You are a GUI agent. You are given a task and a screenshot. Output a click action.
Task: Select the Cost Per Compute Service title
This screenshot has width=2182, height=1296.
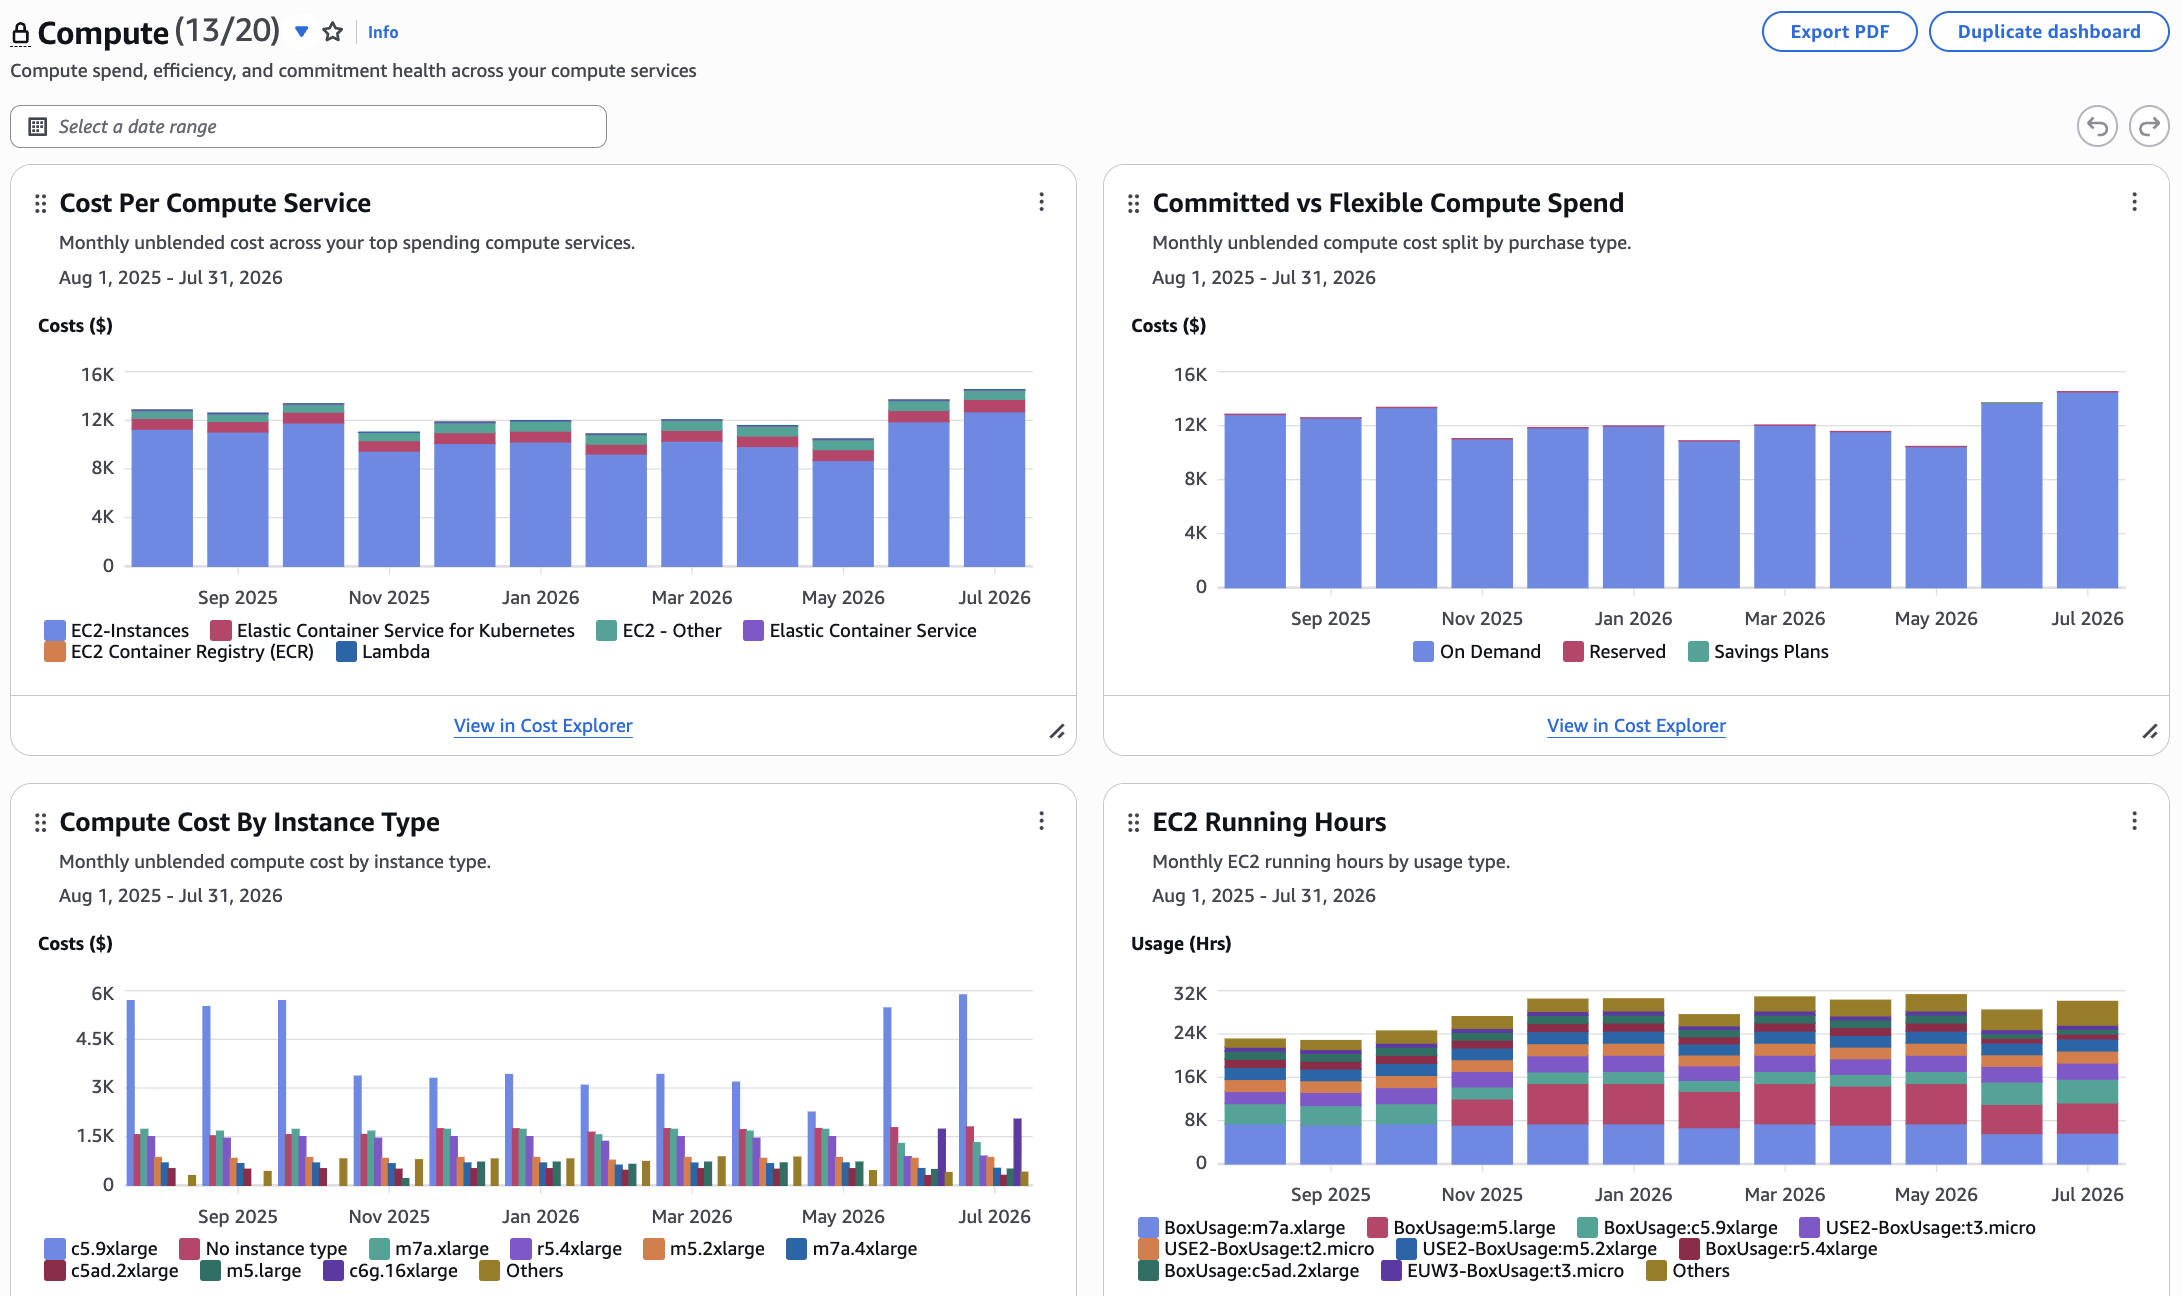(x=215, y=203)
